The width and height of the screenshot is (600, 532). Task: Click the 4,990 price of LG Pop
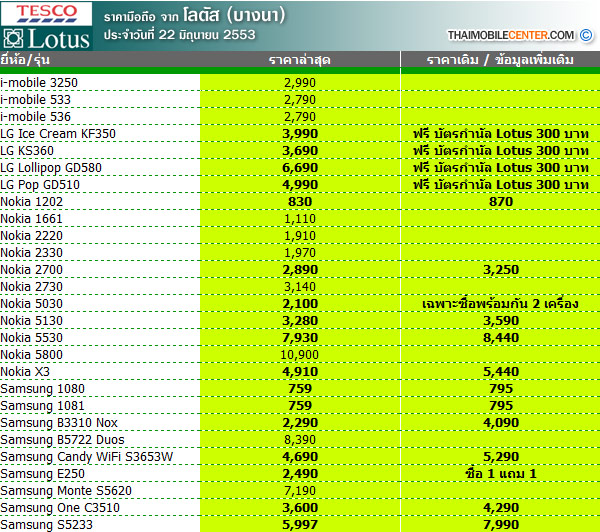coord(300,184)
